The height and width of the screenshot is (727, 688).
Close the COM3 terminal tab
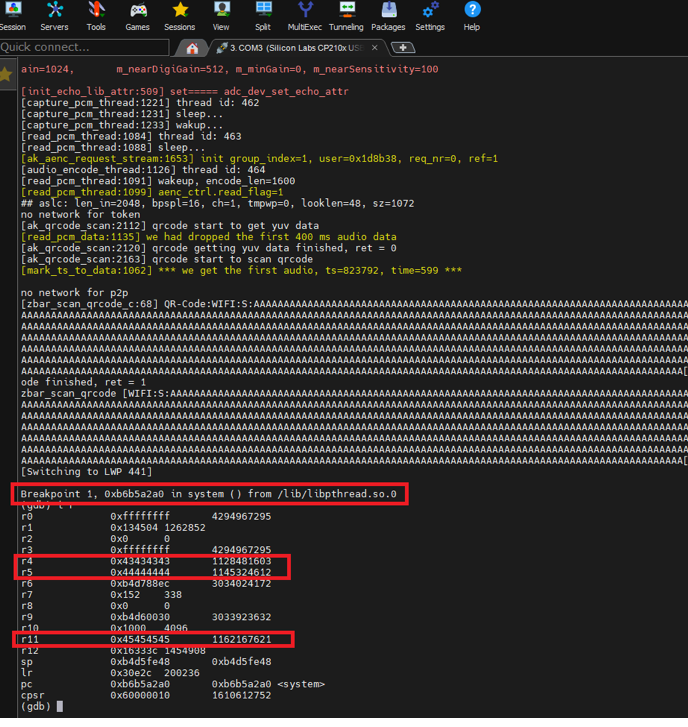[375, 48]
